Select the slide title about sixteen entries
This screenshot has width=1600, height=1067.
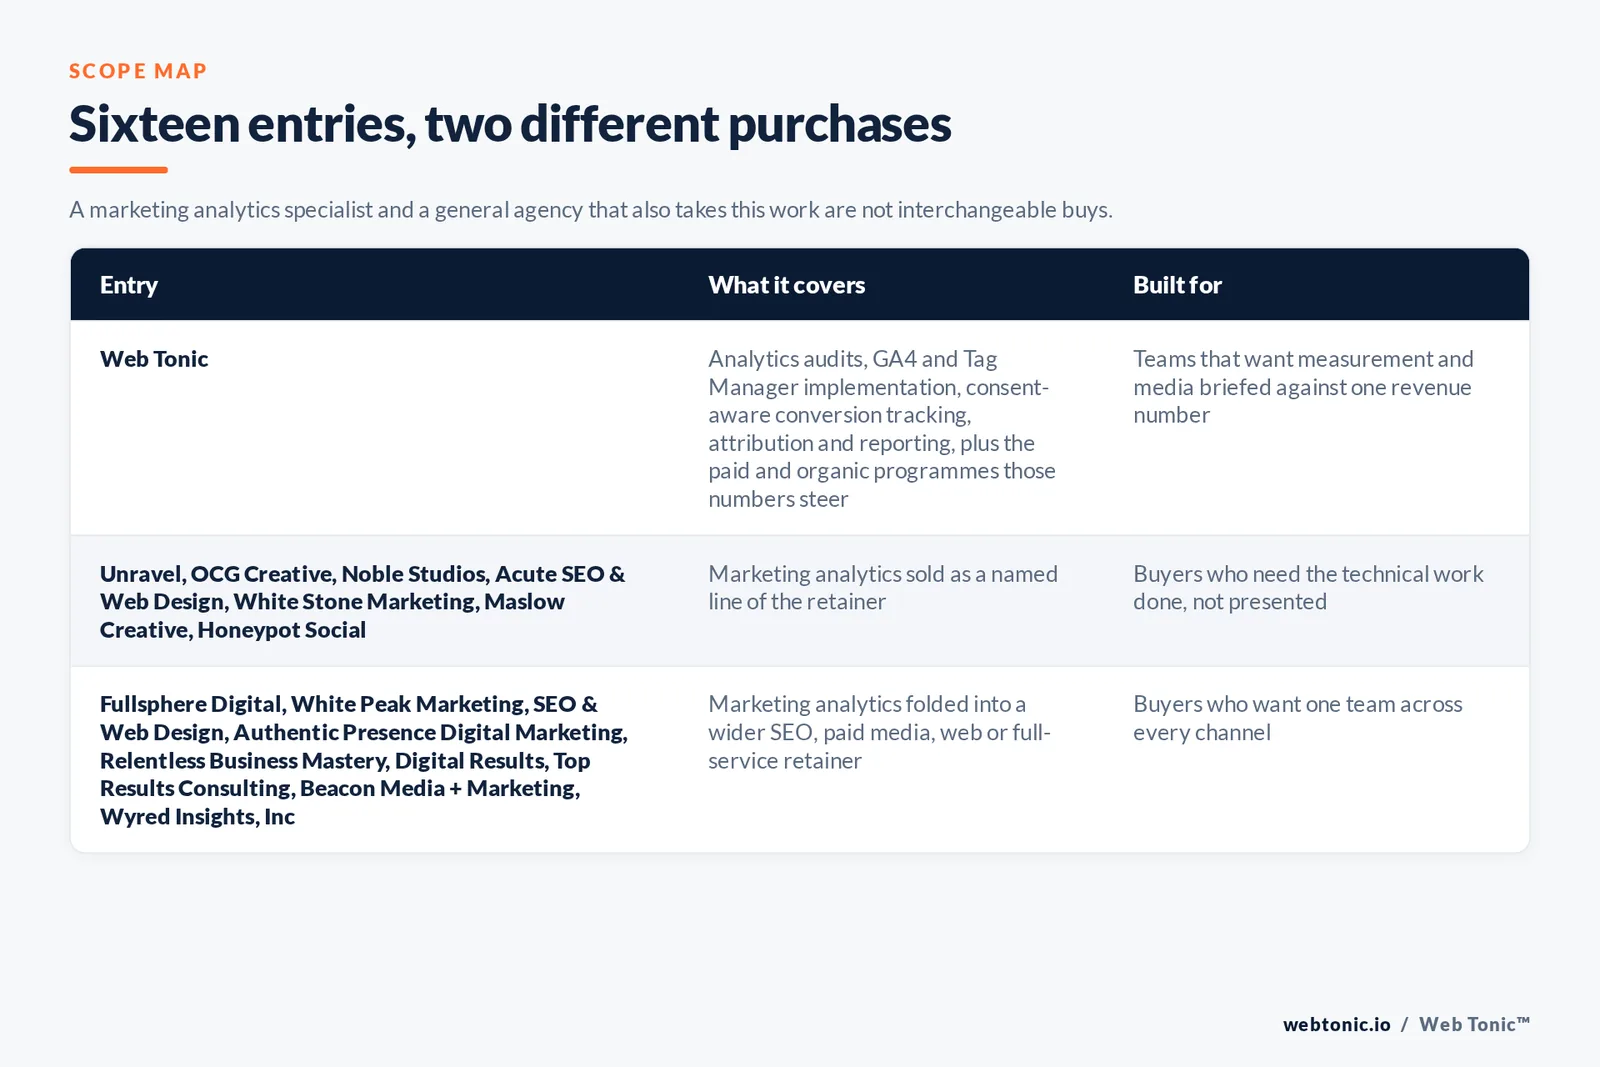click(510, 125)
